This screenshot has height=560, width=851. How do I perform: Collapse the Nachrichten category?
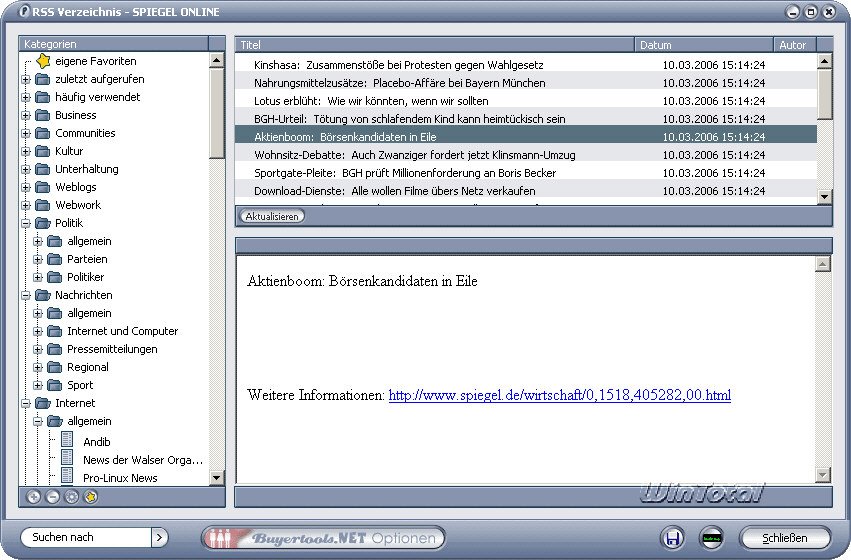pos(26,295)
